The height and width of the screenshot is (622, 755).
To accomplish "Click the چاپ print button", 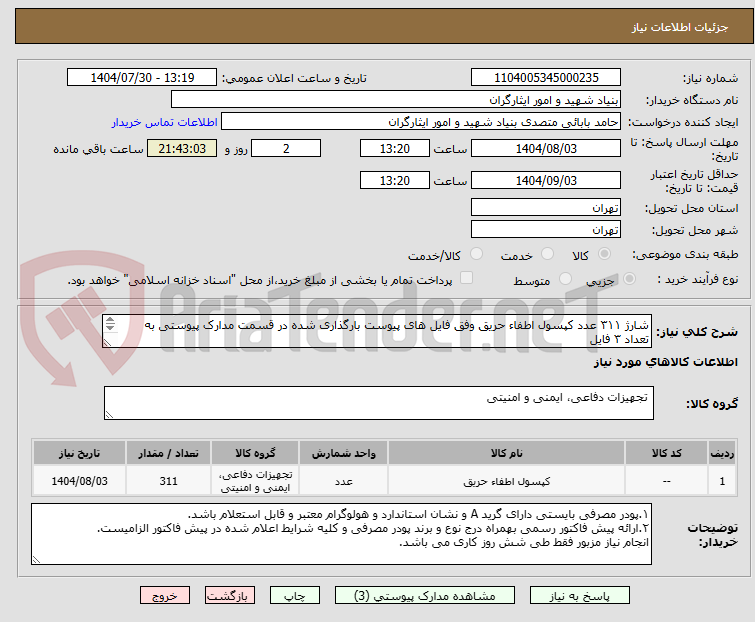I will [295, 596].
